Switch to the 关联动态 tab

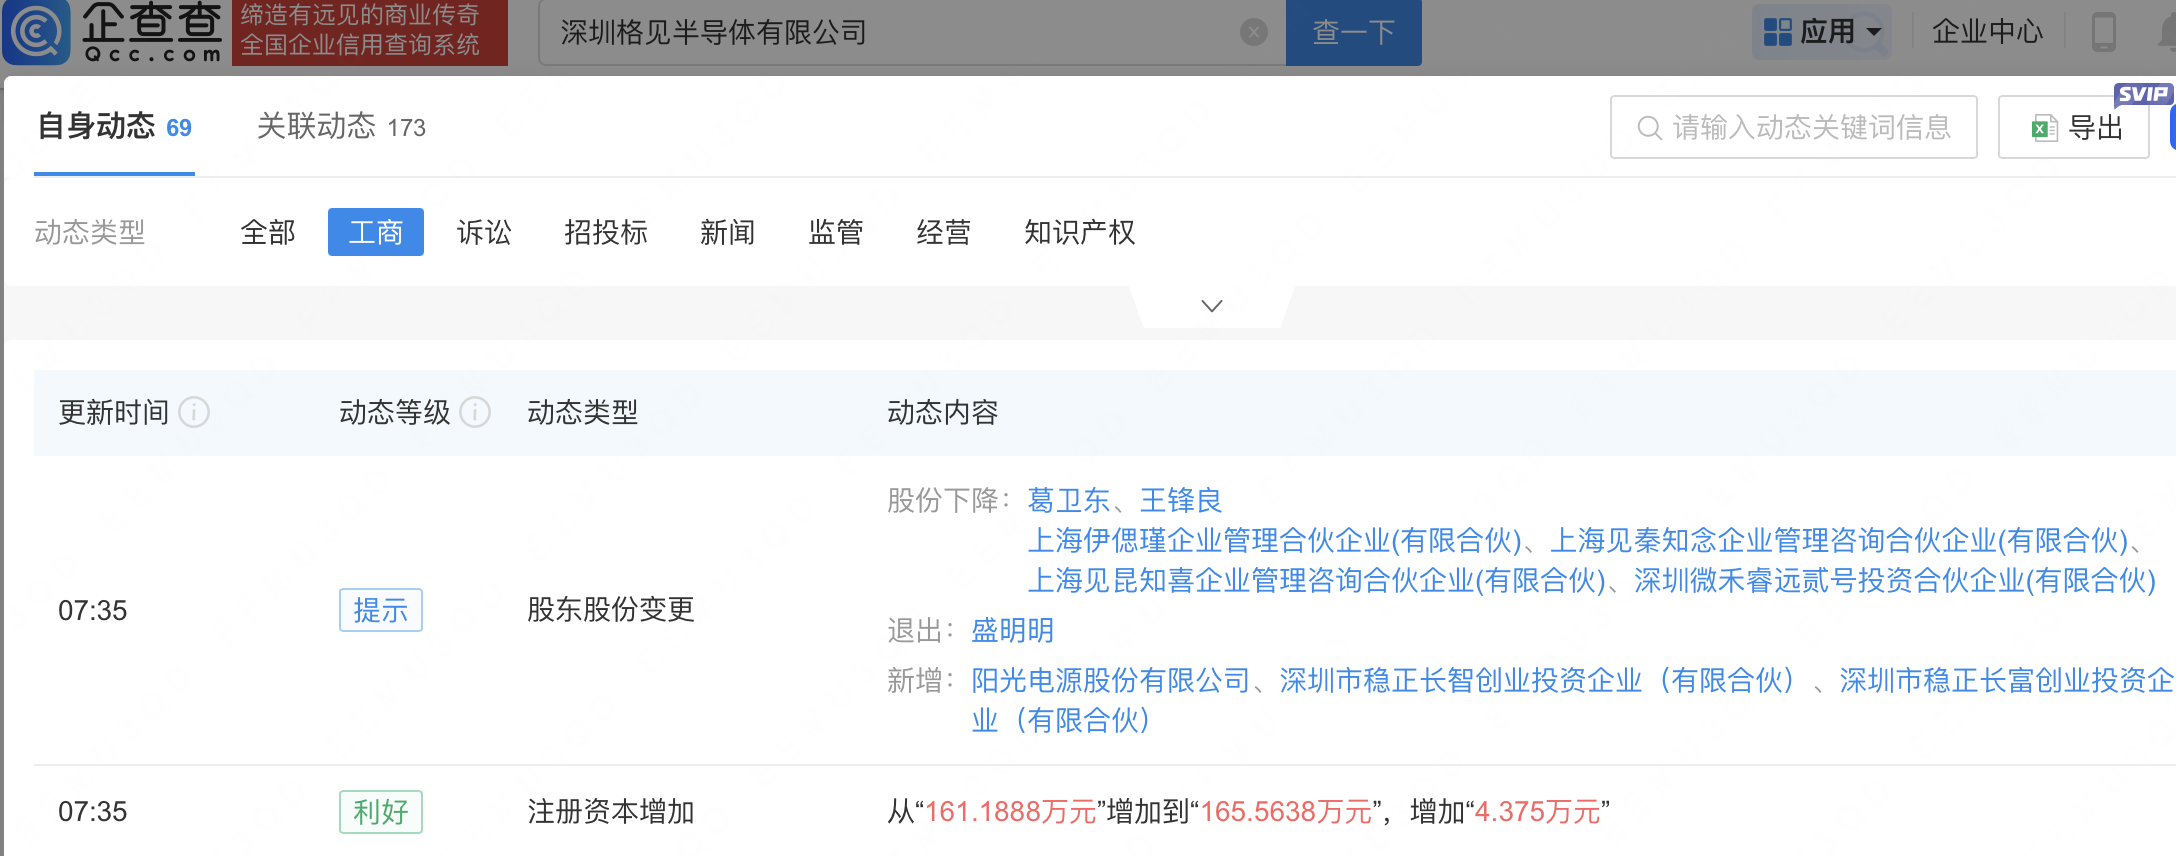341,127
